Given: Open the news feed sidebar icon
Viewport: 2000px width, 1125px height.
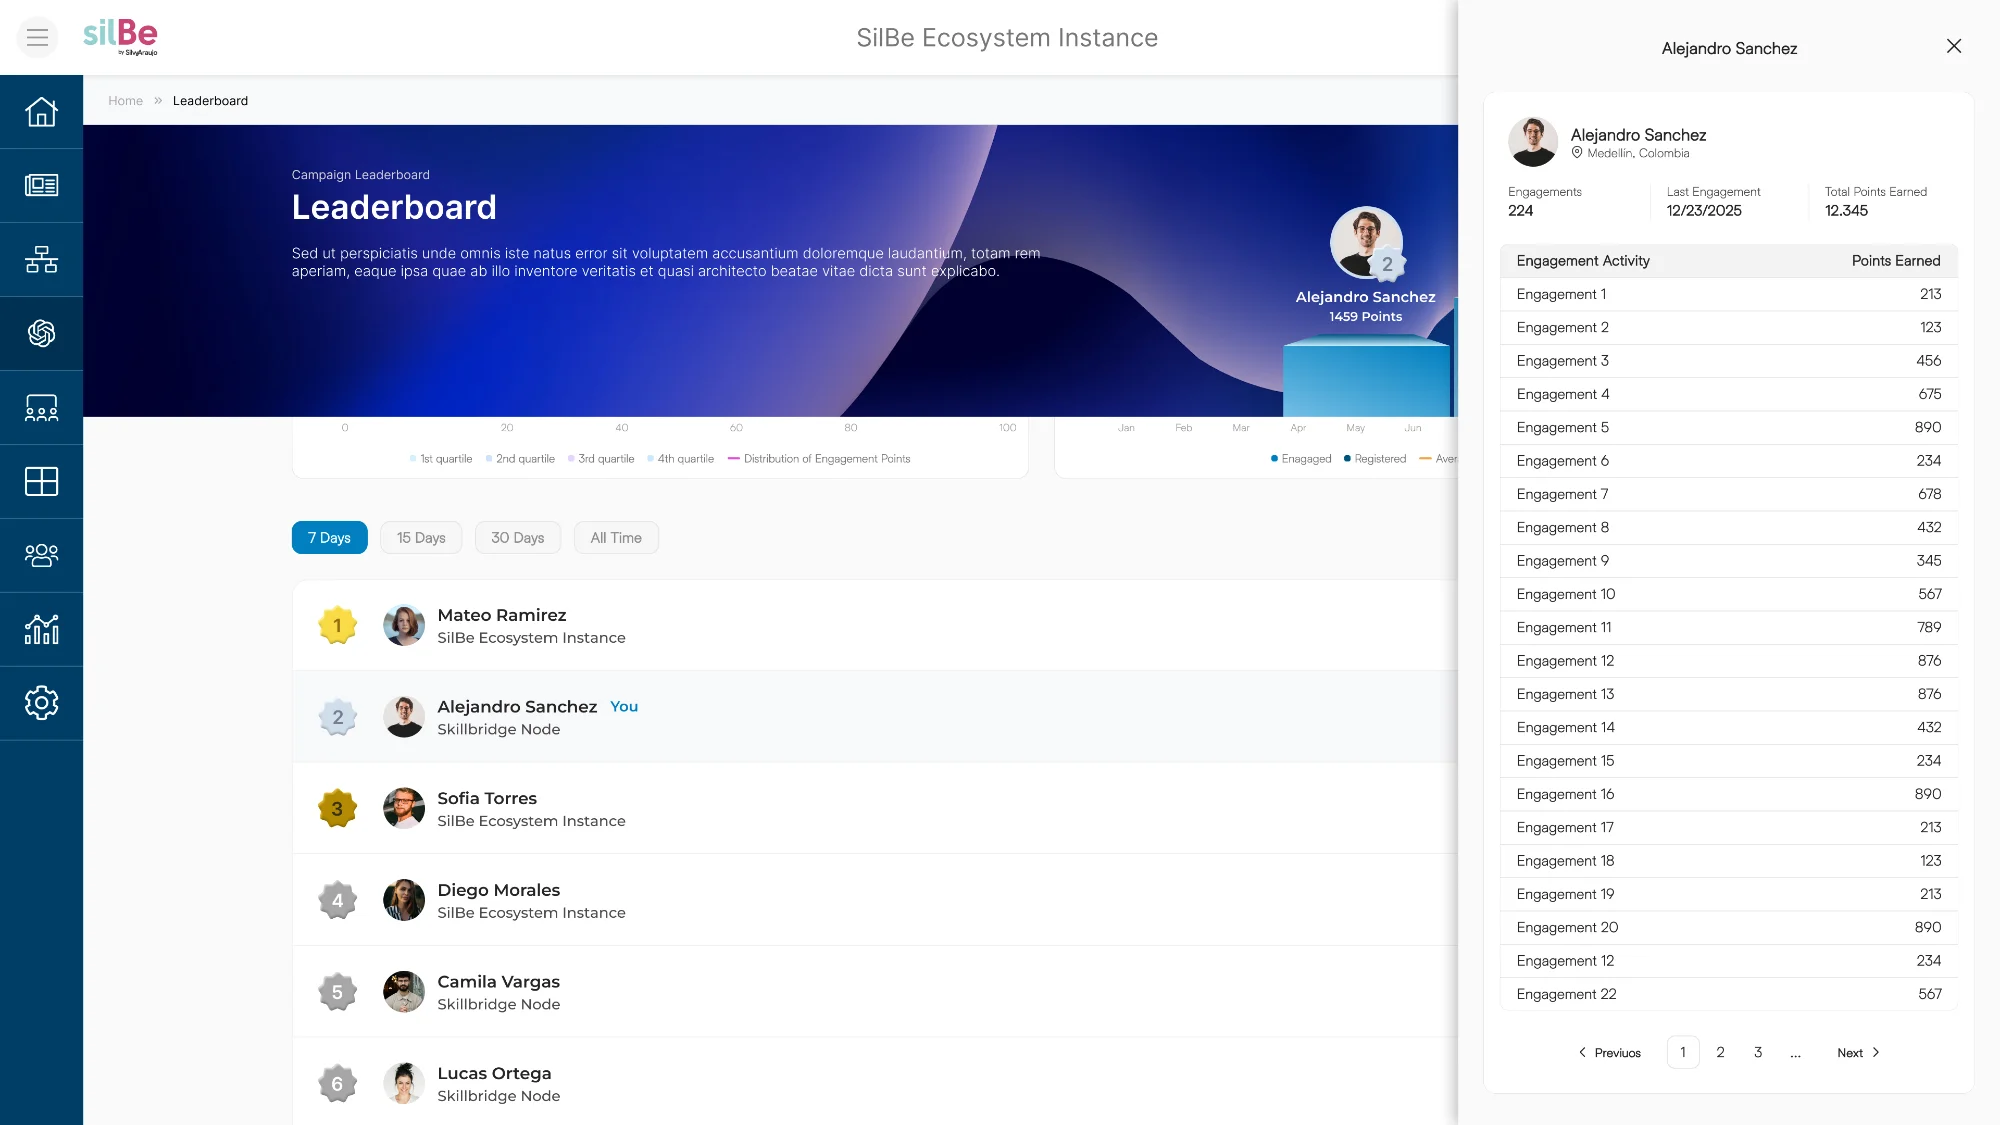Looking at the screenshot, I should 41,185.
